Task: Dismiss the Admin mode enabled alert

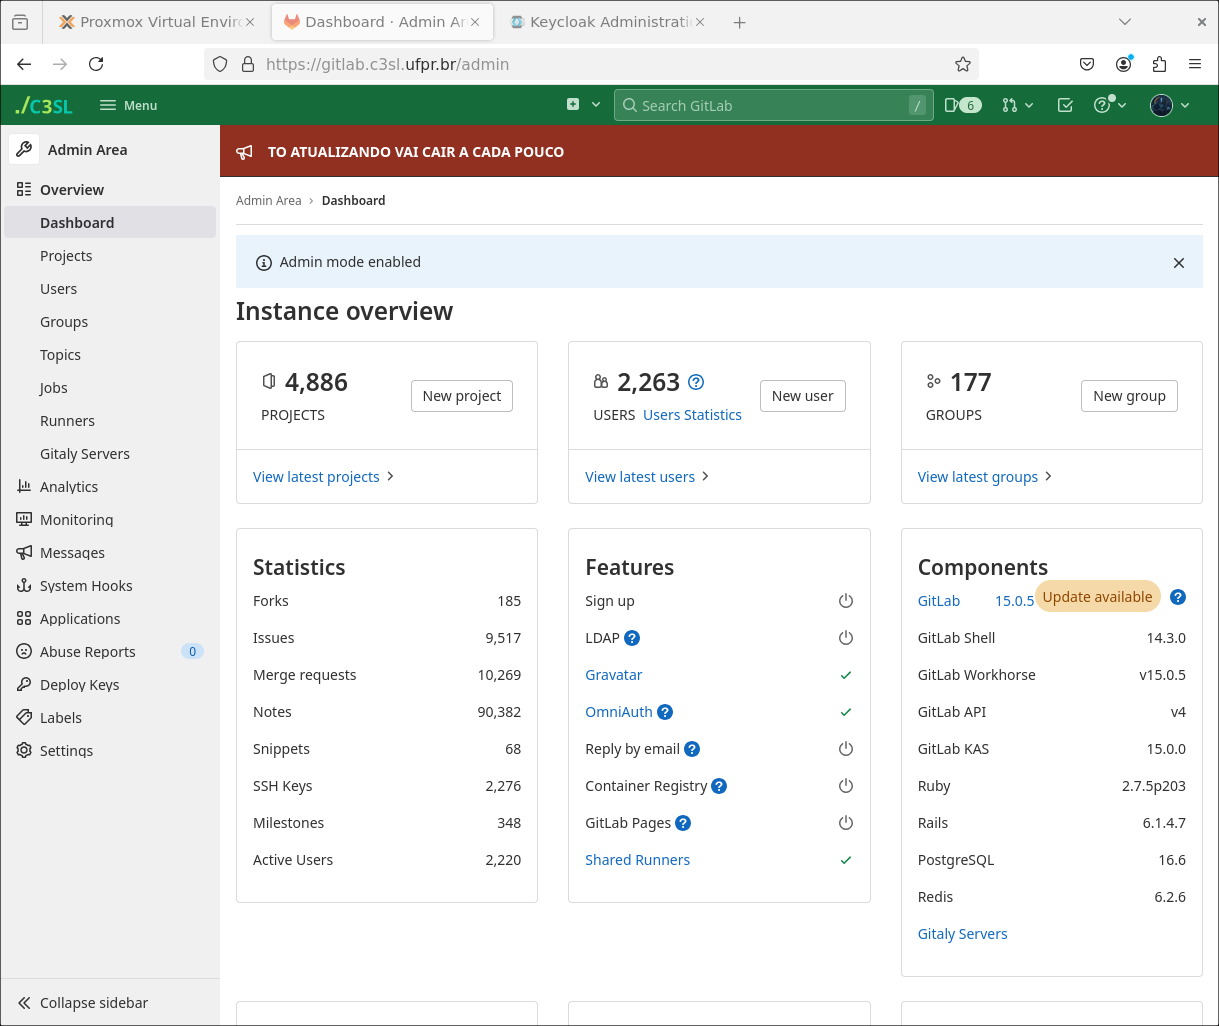Action: (1178, 263)
